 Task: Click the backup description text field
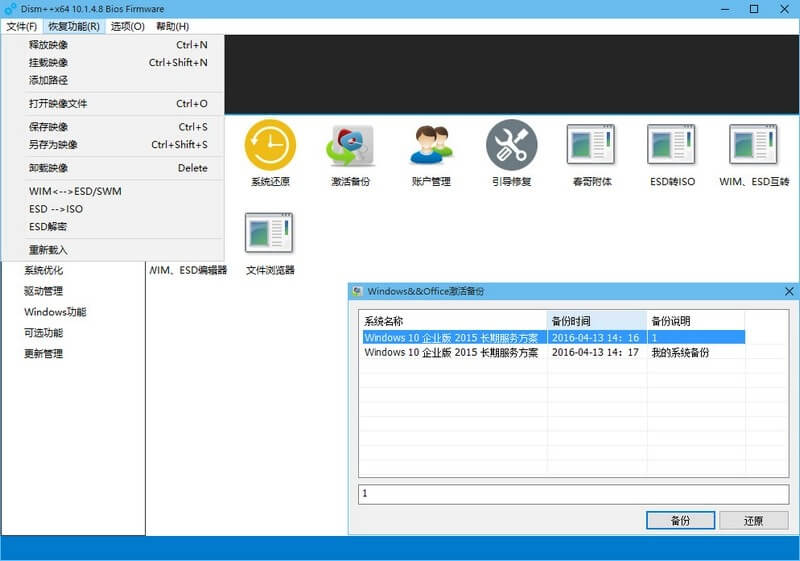(573, 494)
